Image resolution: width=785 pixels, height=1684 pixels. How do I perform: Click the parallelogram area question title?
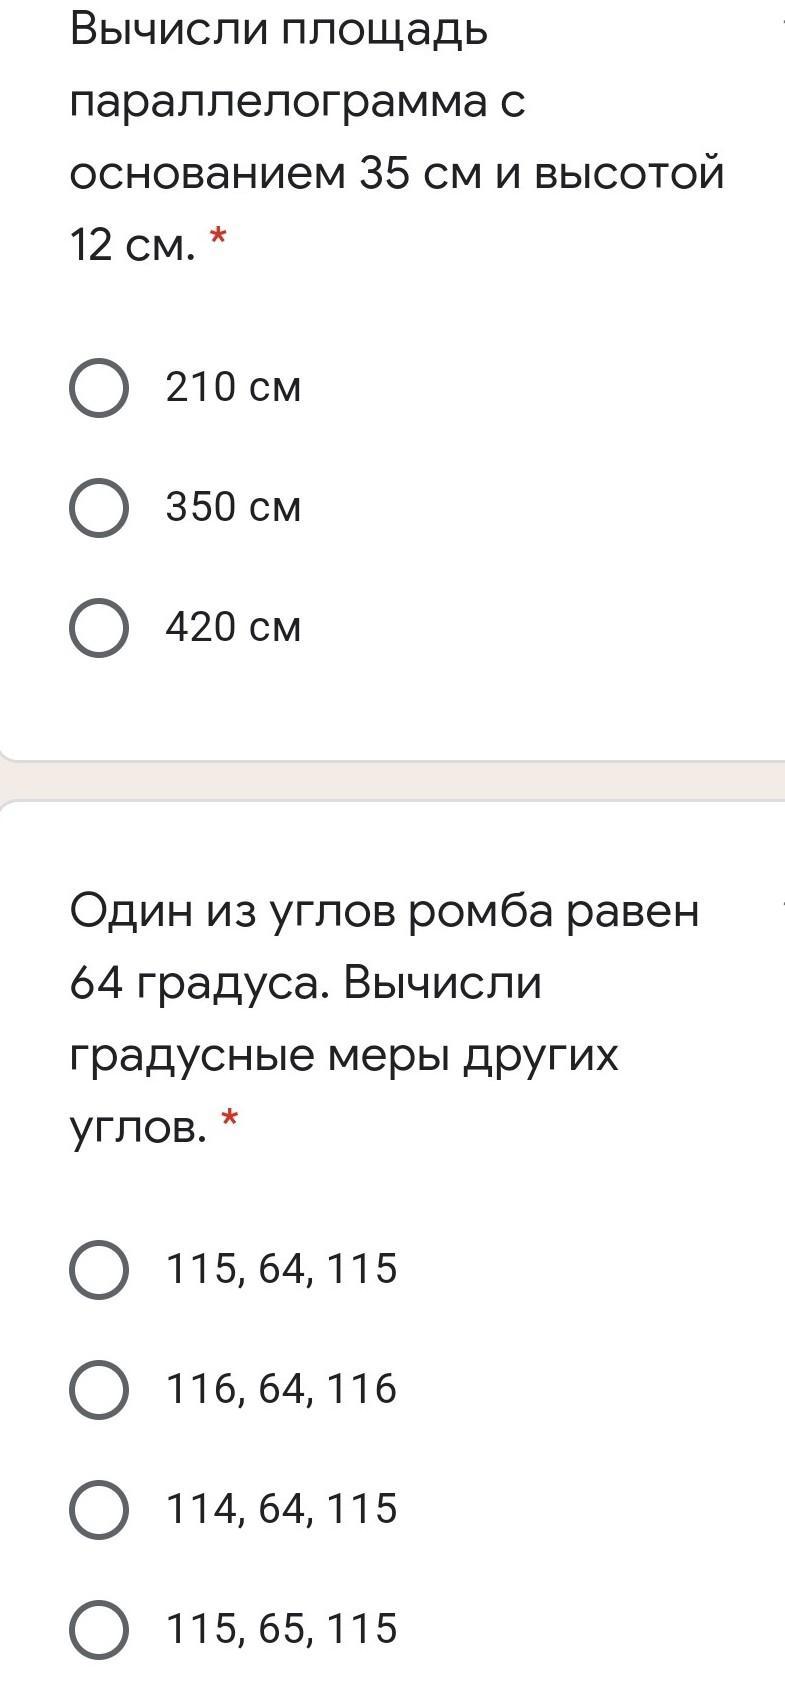397,137
